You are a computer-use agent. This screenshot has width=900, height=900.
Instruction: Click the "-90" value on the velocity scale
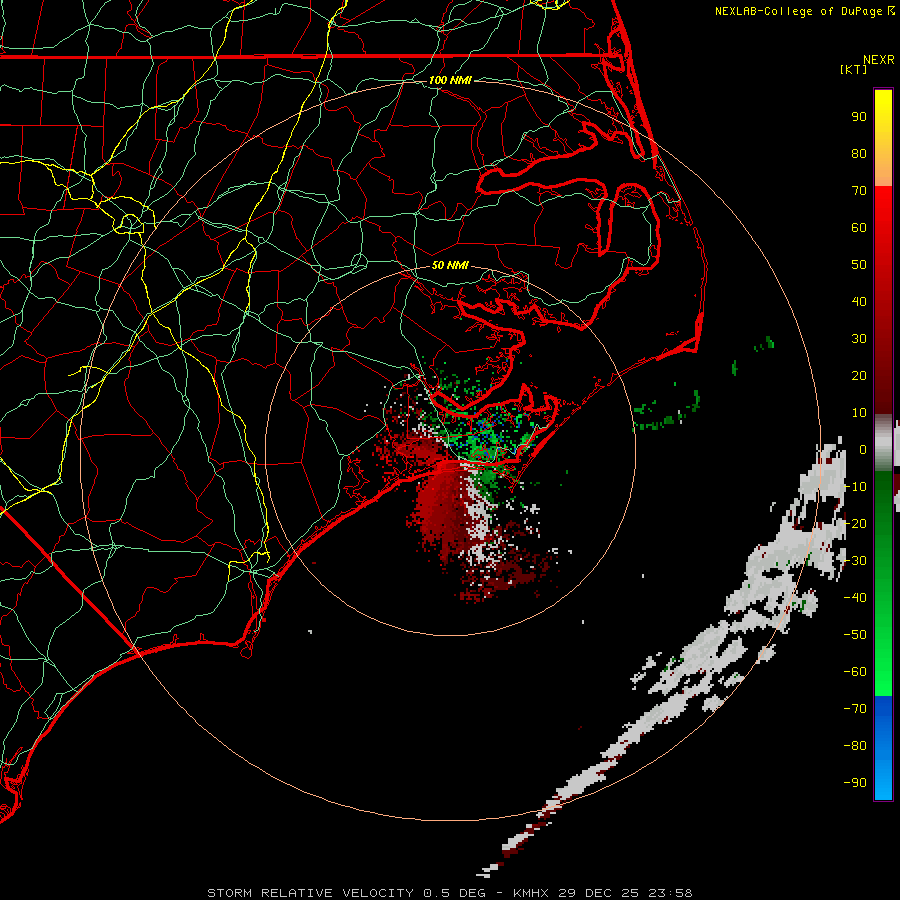[x=855, y=782]
